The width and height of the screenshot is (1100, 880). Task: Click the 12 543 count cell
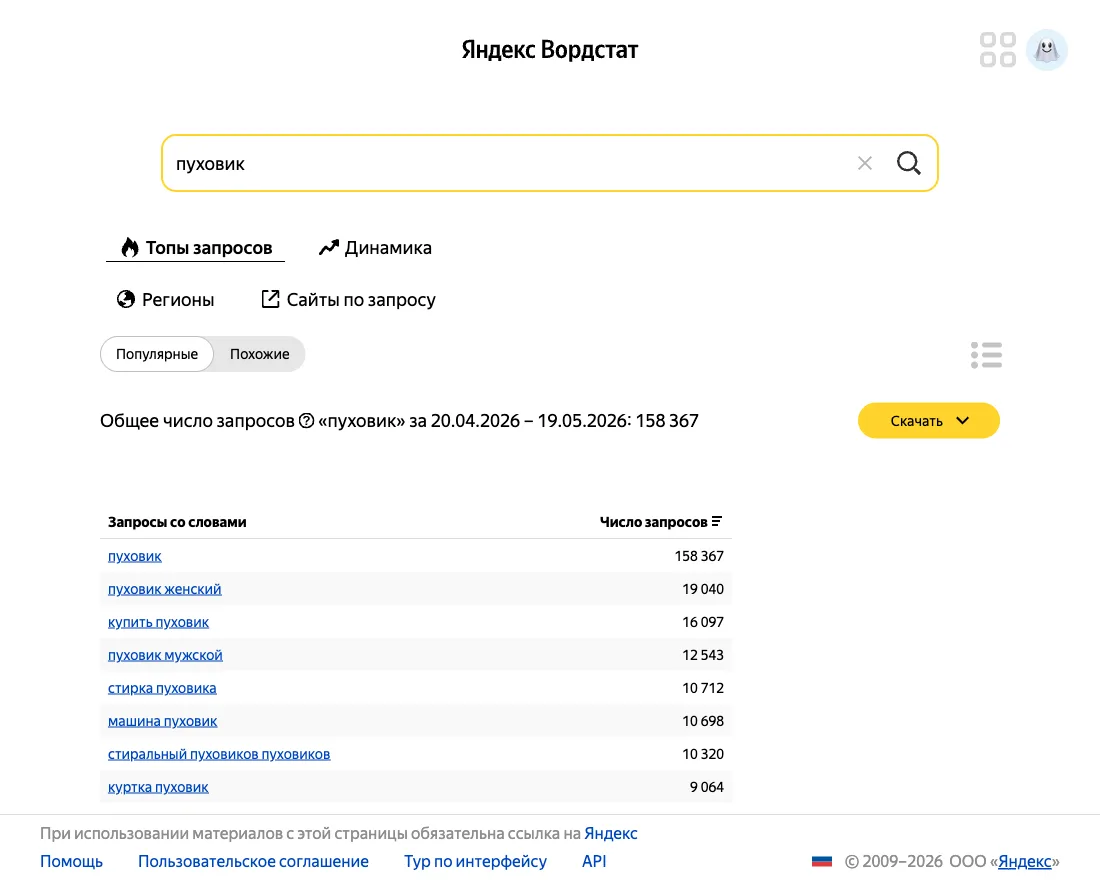pyautogui.click(x=703, y=655)
